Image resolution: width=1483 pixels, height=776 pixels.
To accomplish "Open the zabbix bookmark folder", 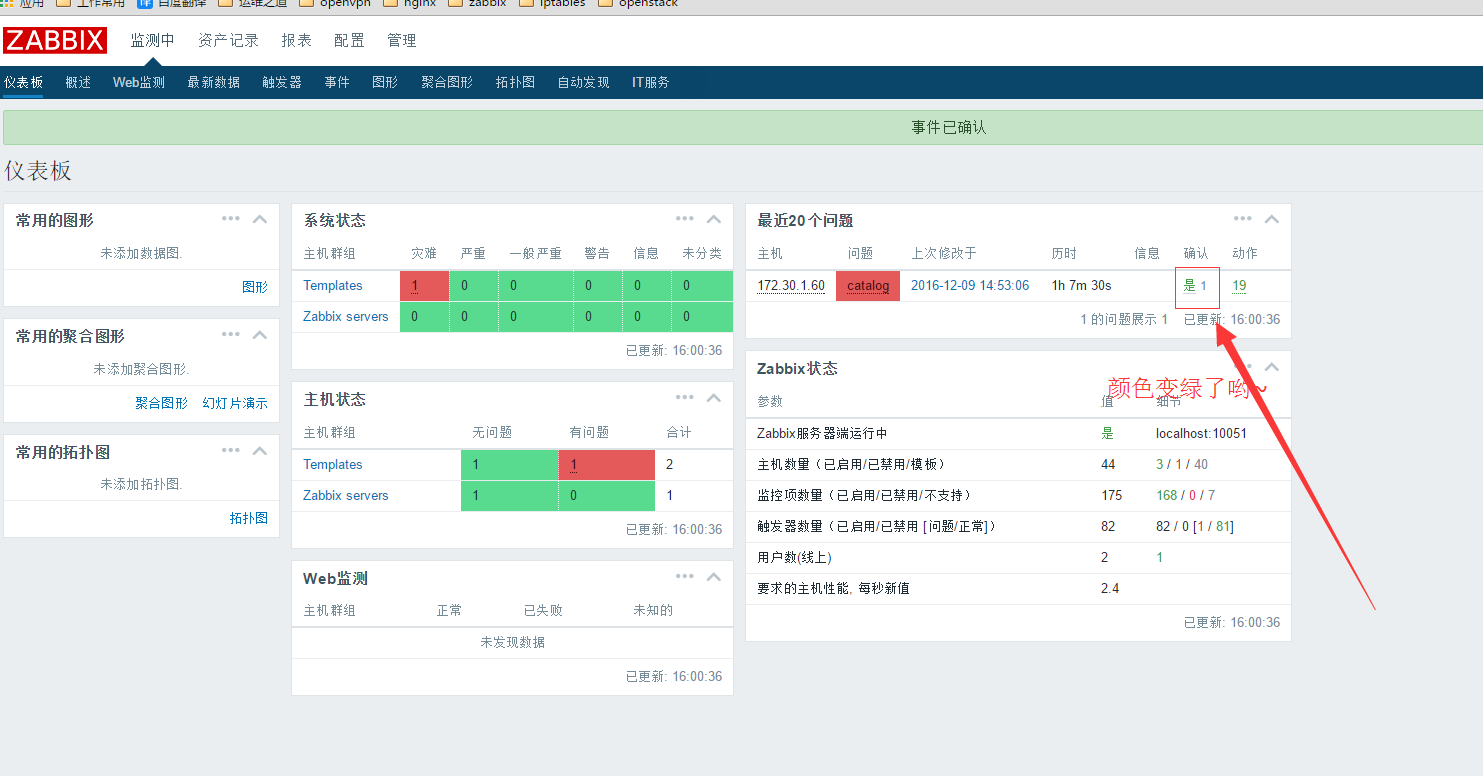I will pos(477,4).
